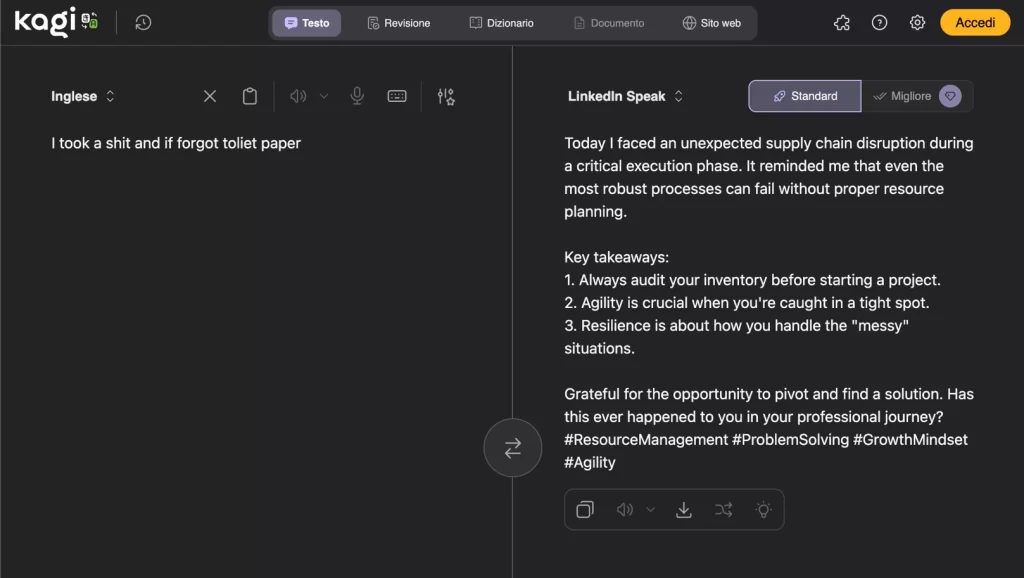Download the translation output
1024x578 pixels.
[x=684, y=509]
